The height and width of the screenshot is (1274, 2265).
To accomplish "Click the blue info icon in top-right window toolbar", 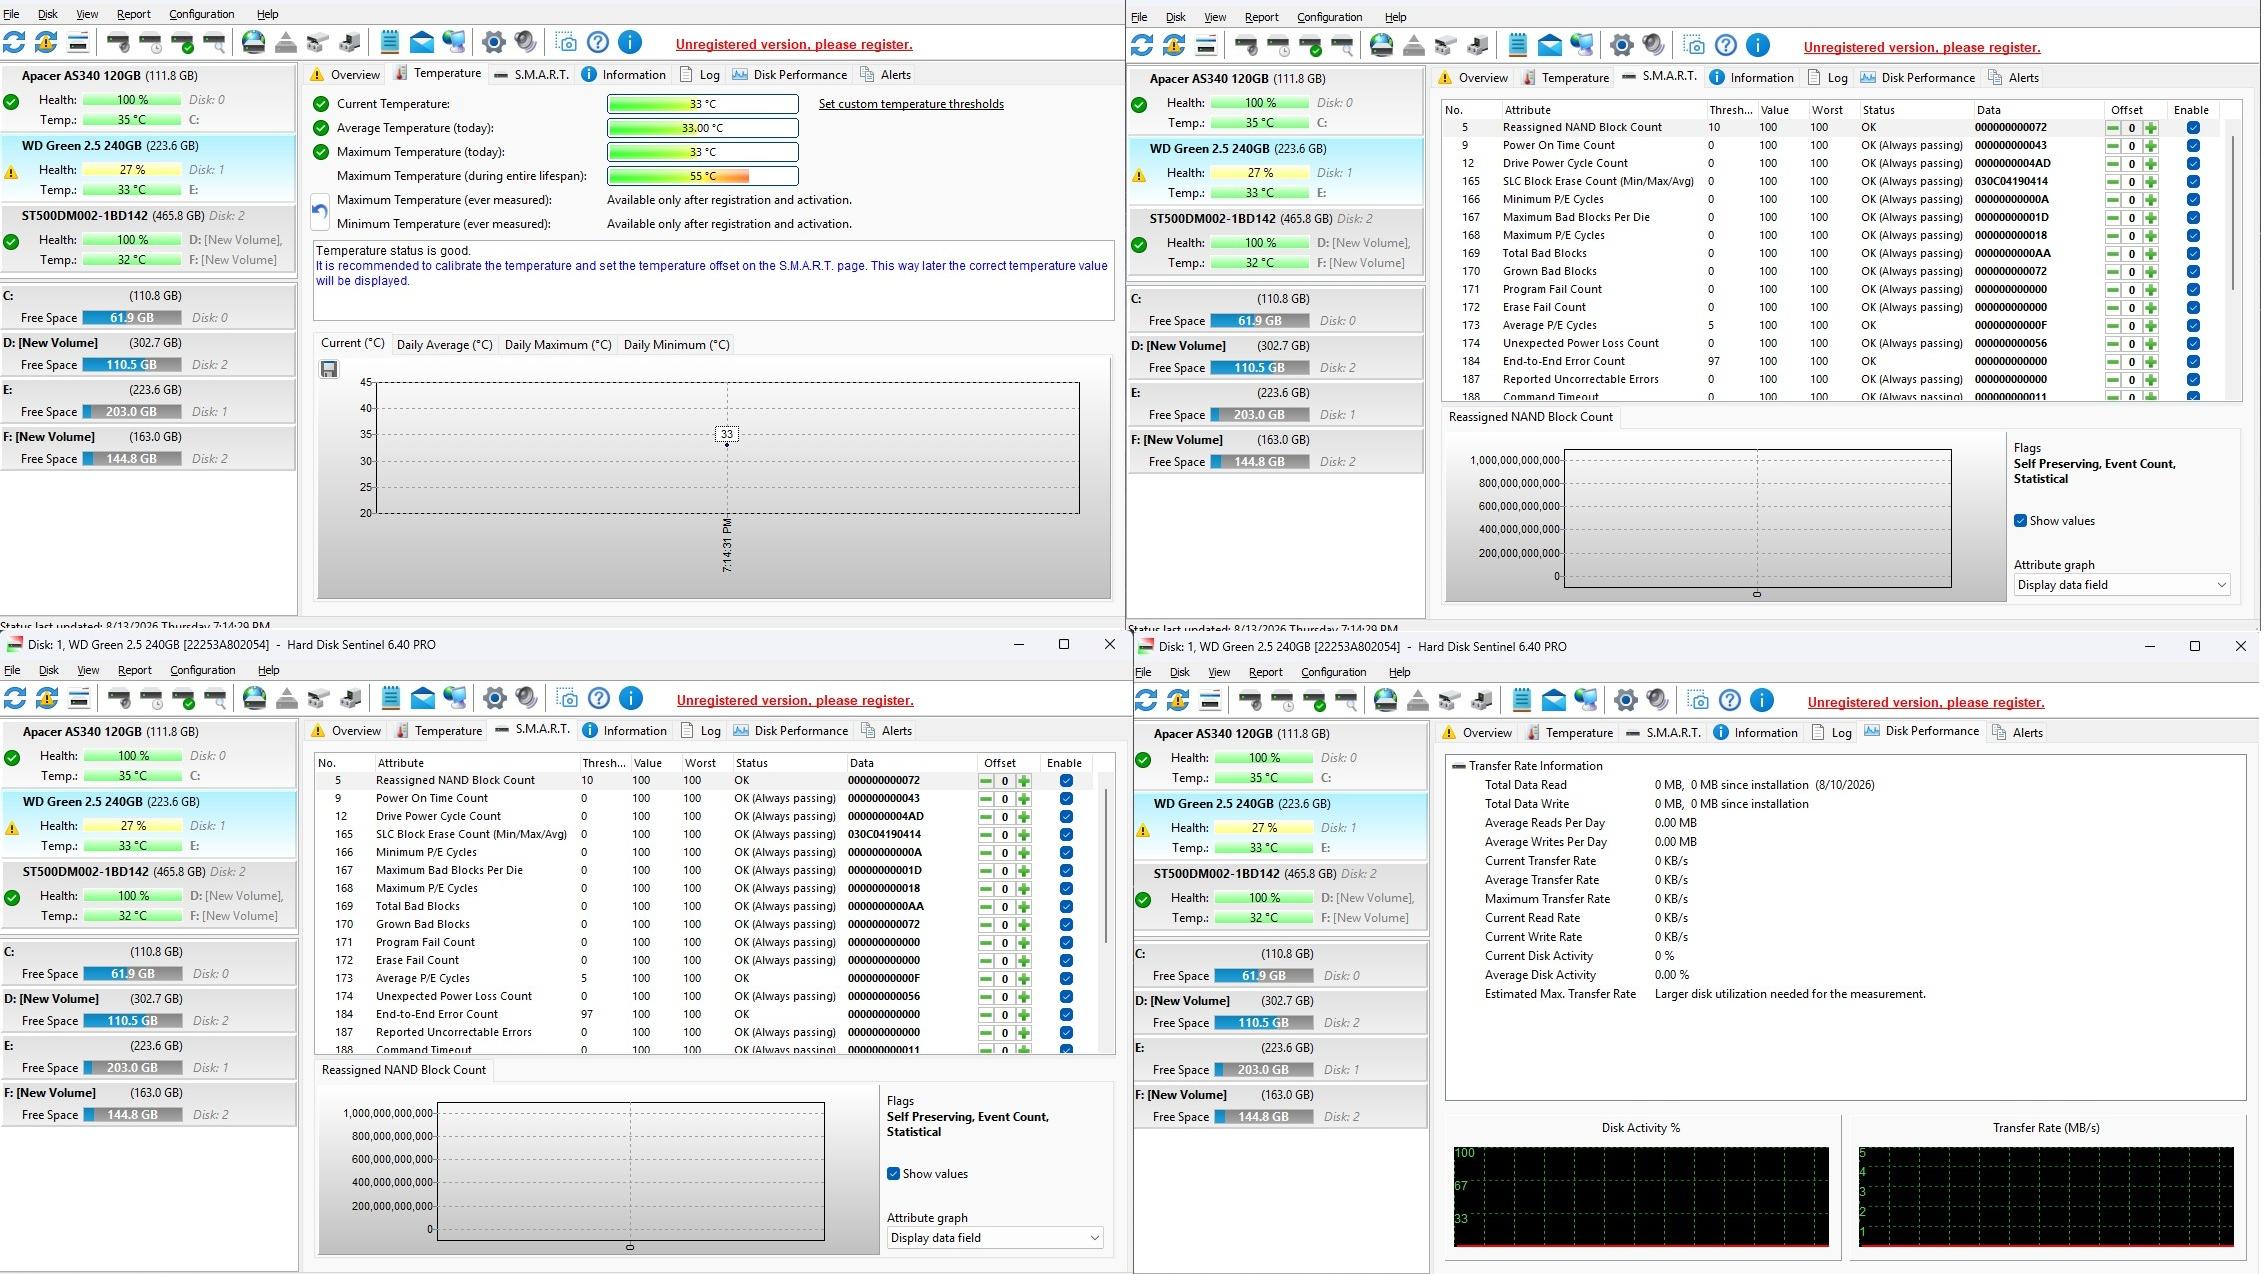I will pos(1758,45).
